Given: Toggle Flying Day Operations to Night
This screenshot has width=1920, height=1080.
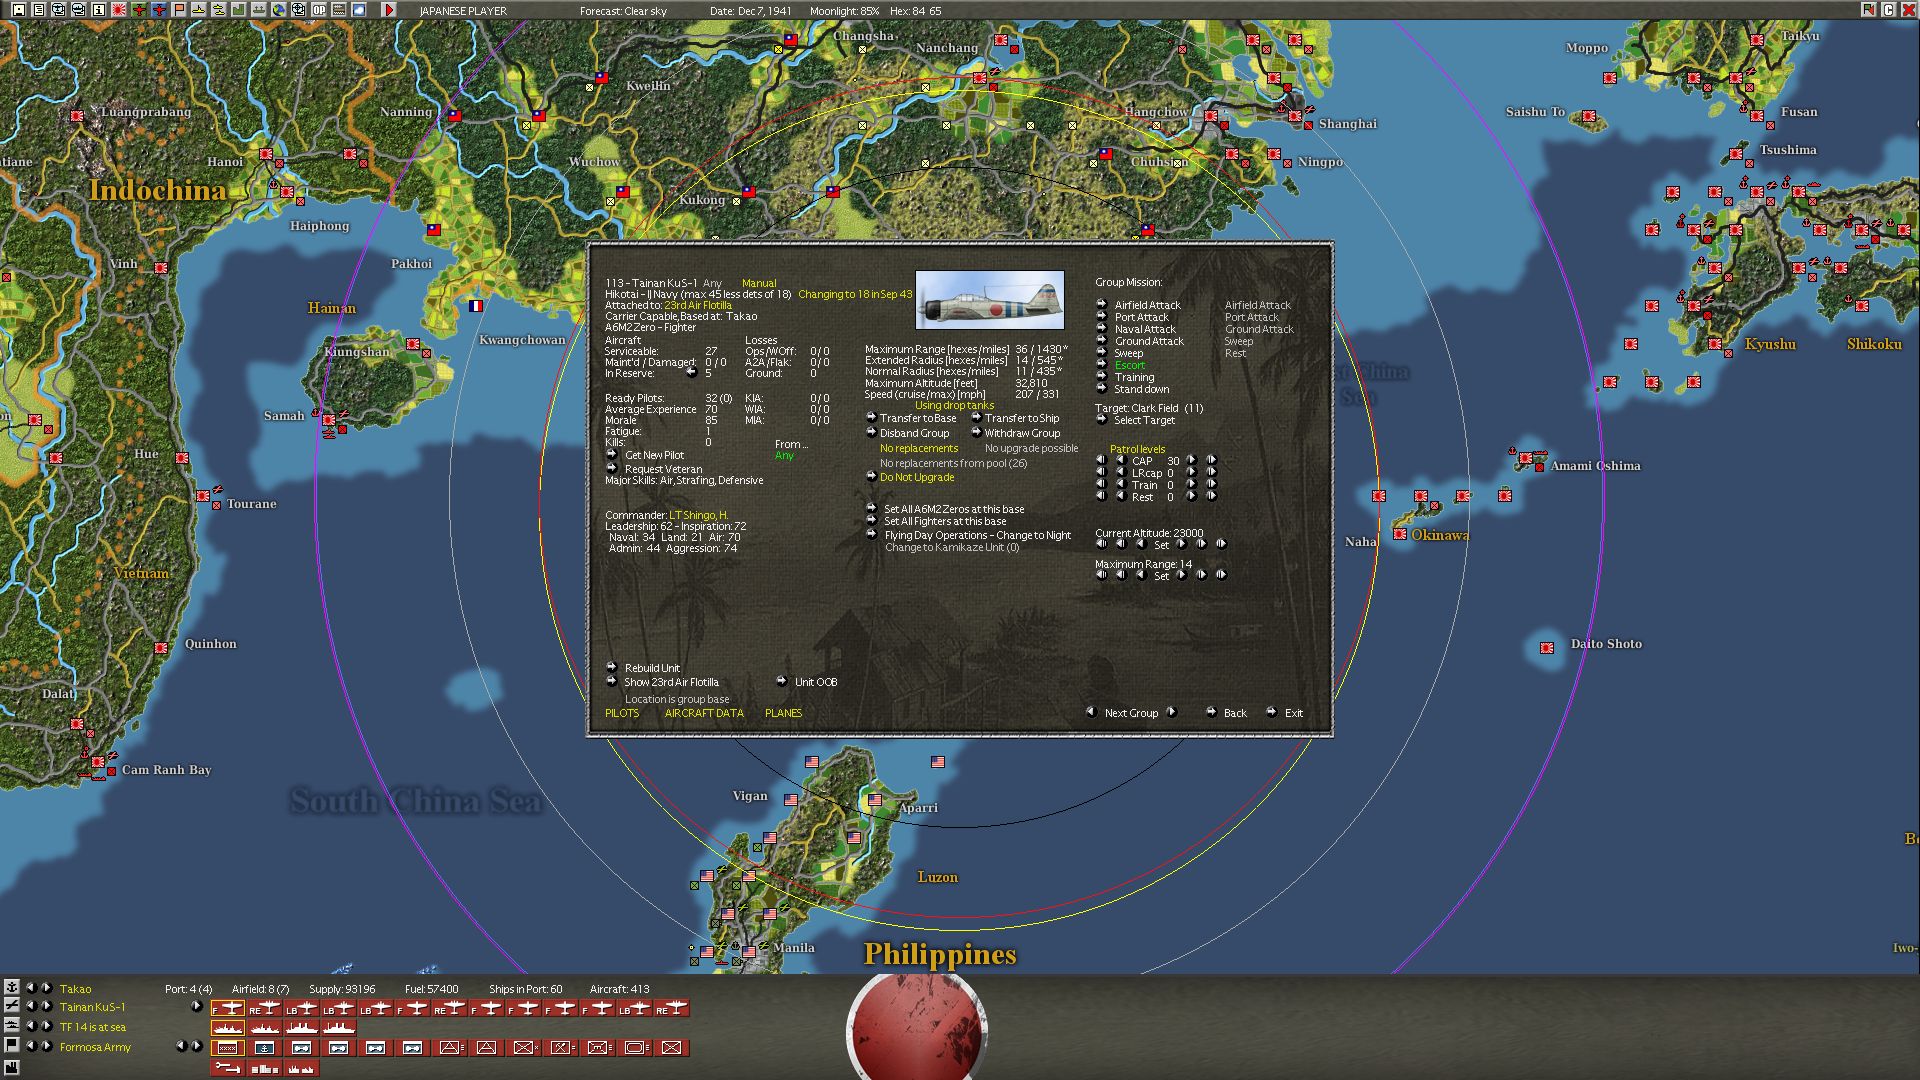Looking at the screenshot, I should tap(977, 535).
